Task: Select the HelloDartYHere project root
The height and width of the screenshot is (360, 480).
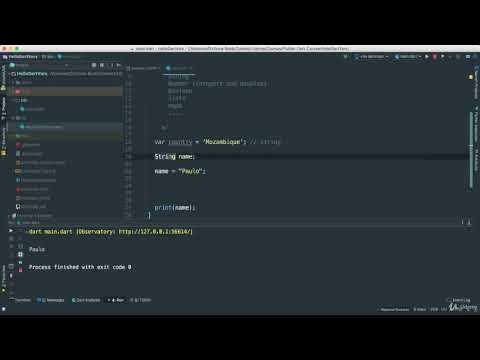Action: tap(32, 74)
